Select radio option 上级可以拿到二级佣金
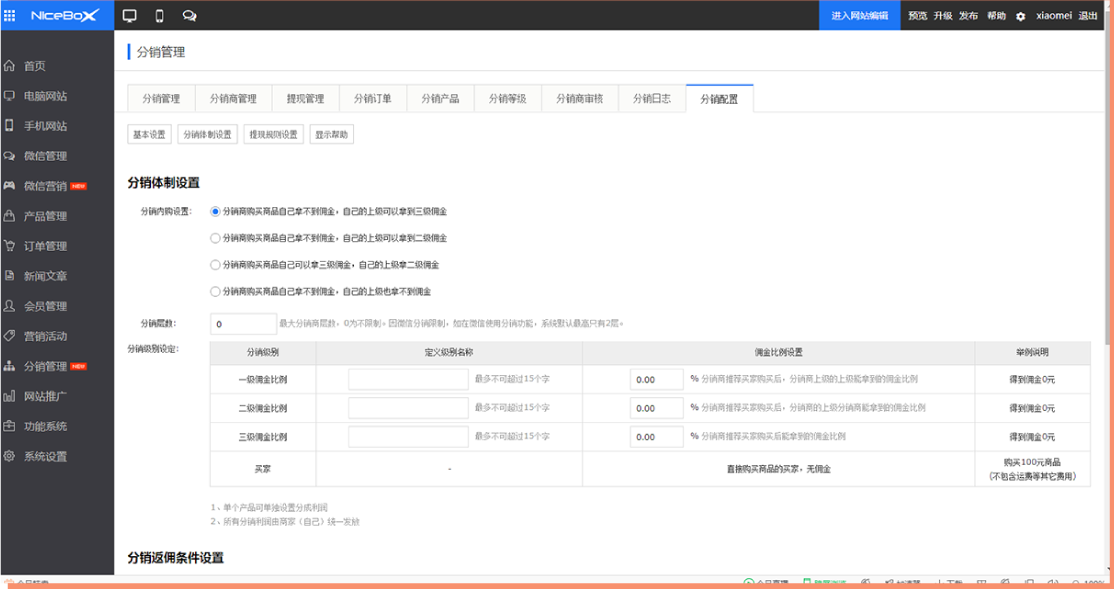Screen dimensions: 1114x589 [x=215, y=238]
